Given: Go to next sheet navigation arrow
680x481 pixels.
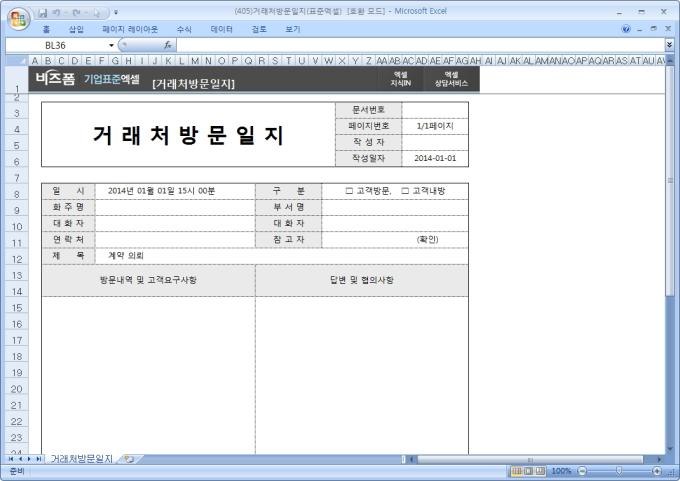Looking at the screenshot, I should point(29,459).
